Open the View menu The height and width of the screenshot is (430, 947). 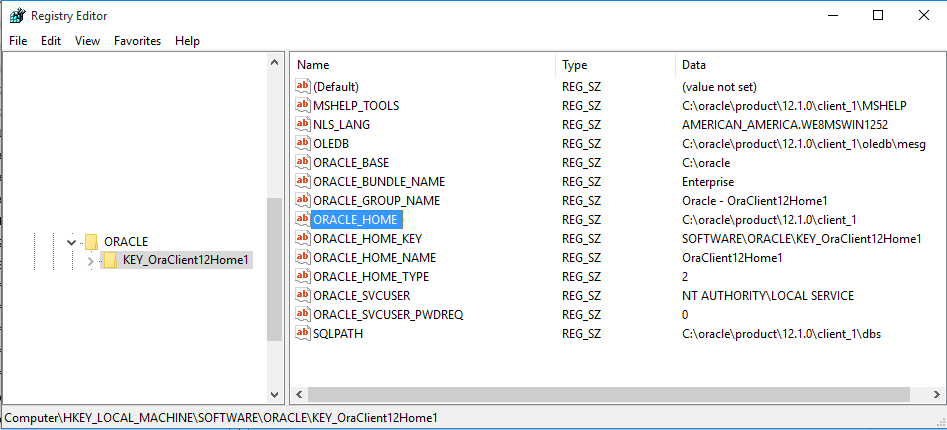tap(87, 41)
